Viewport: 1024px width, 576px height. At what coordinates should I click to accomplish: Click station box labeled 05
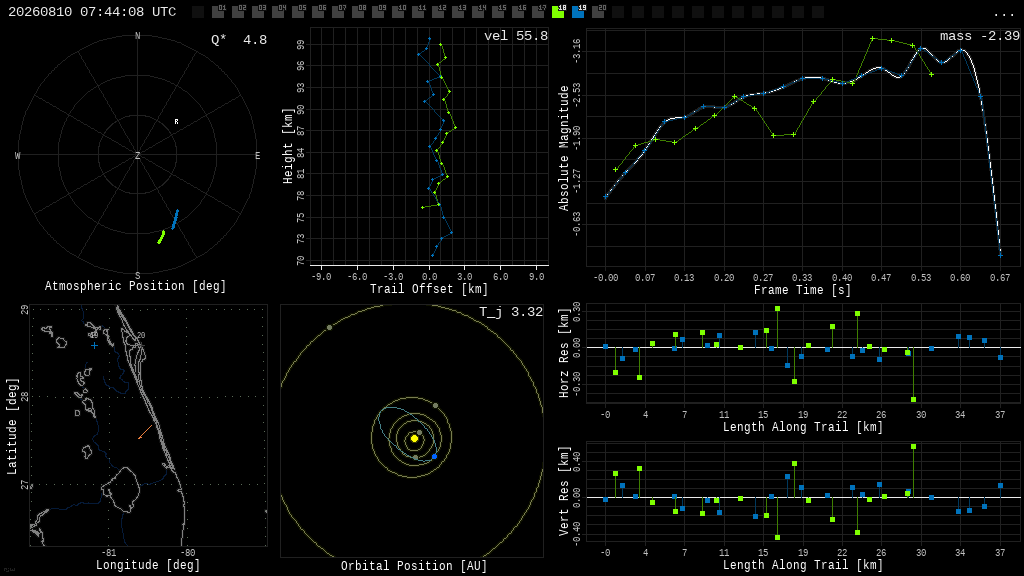coord(298,12)
